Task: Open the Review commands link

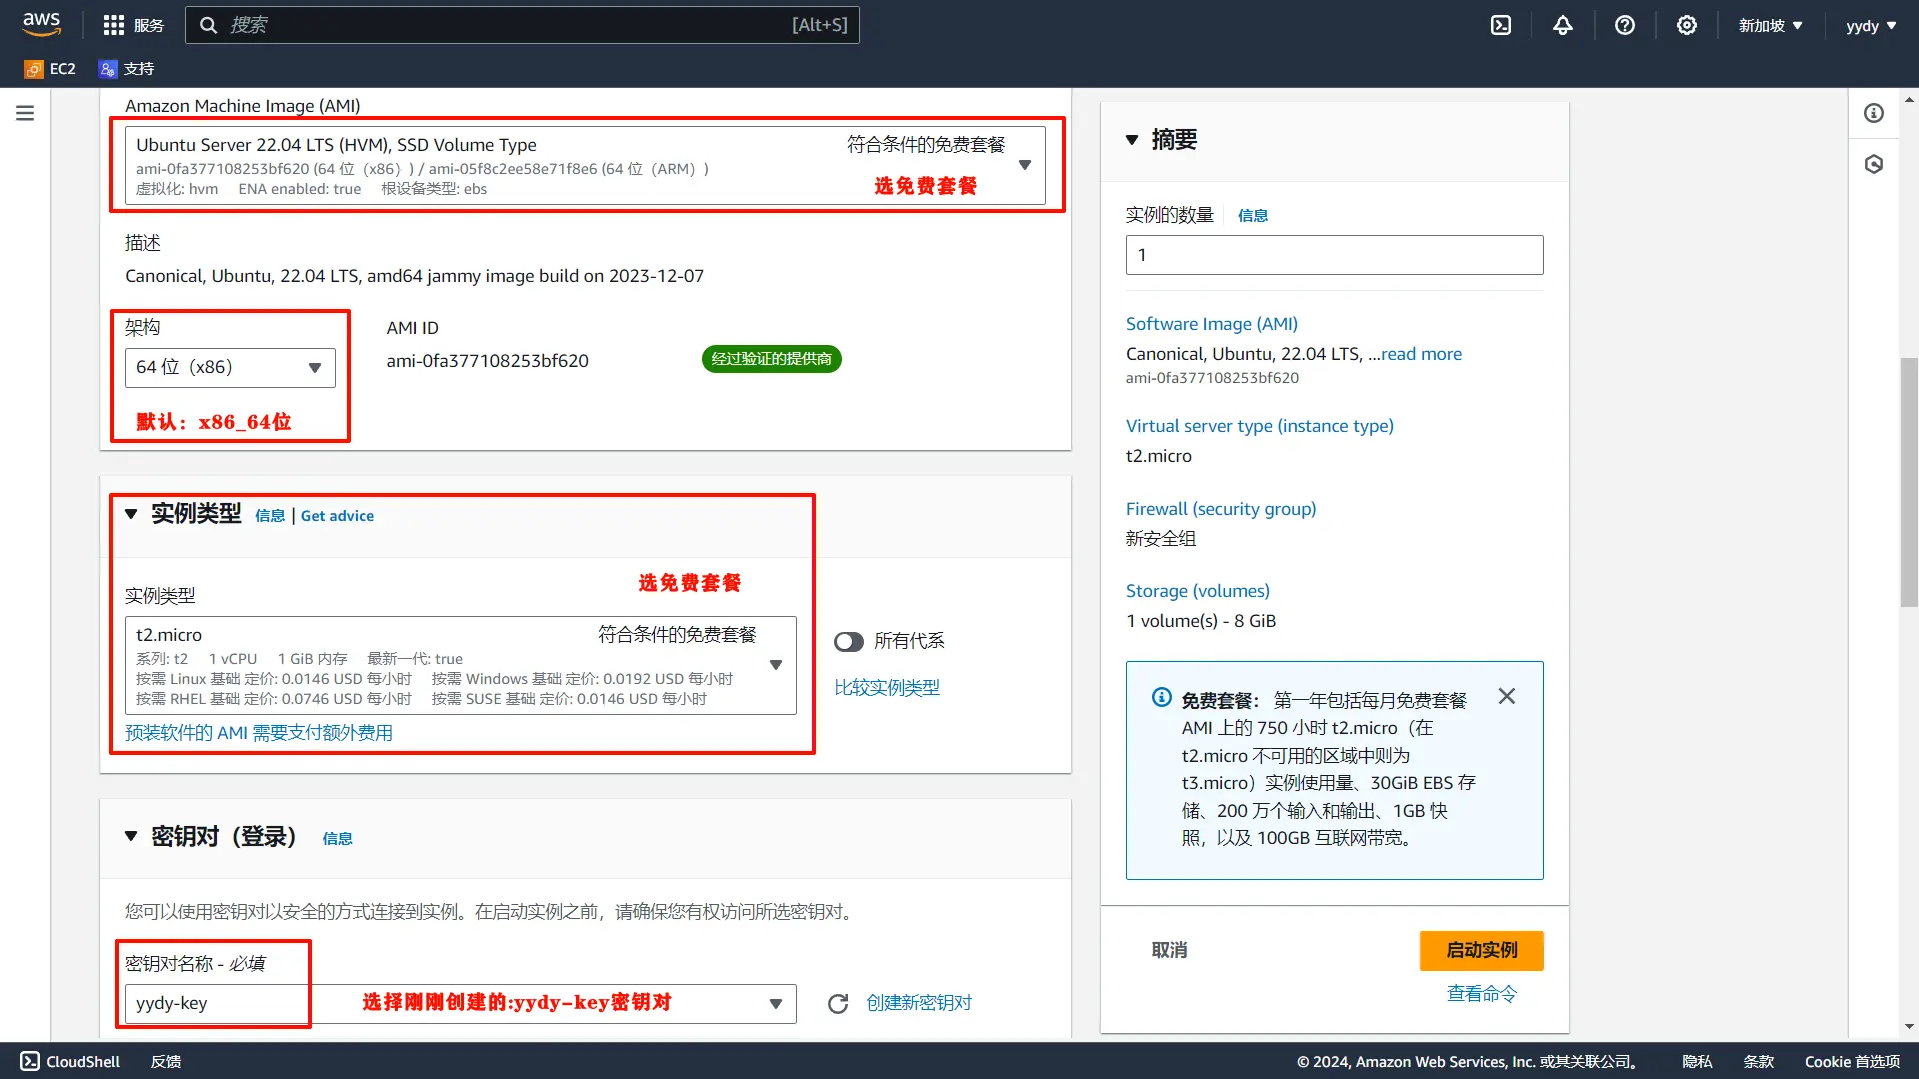Action: tap(1482, 993)
